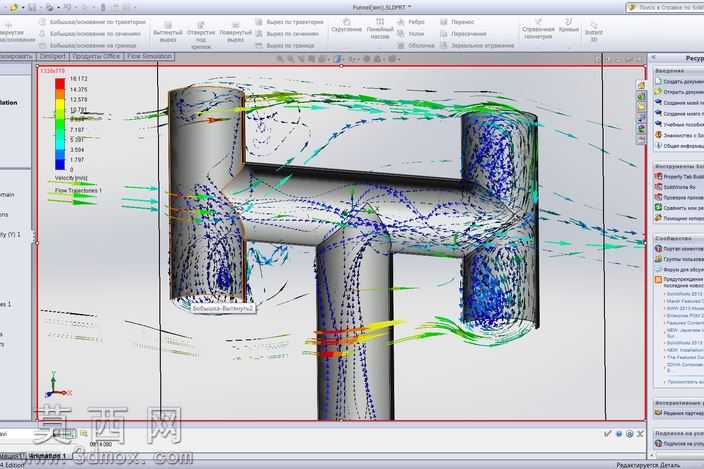Open the Отверстие под крепеж tool
This screenshot has height=469, width=704.
(x=201, y=35)
